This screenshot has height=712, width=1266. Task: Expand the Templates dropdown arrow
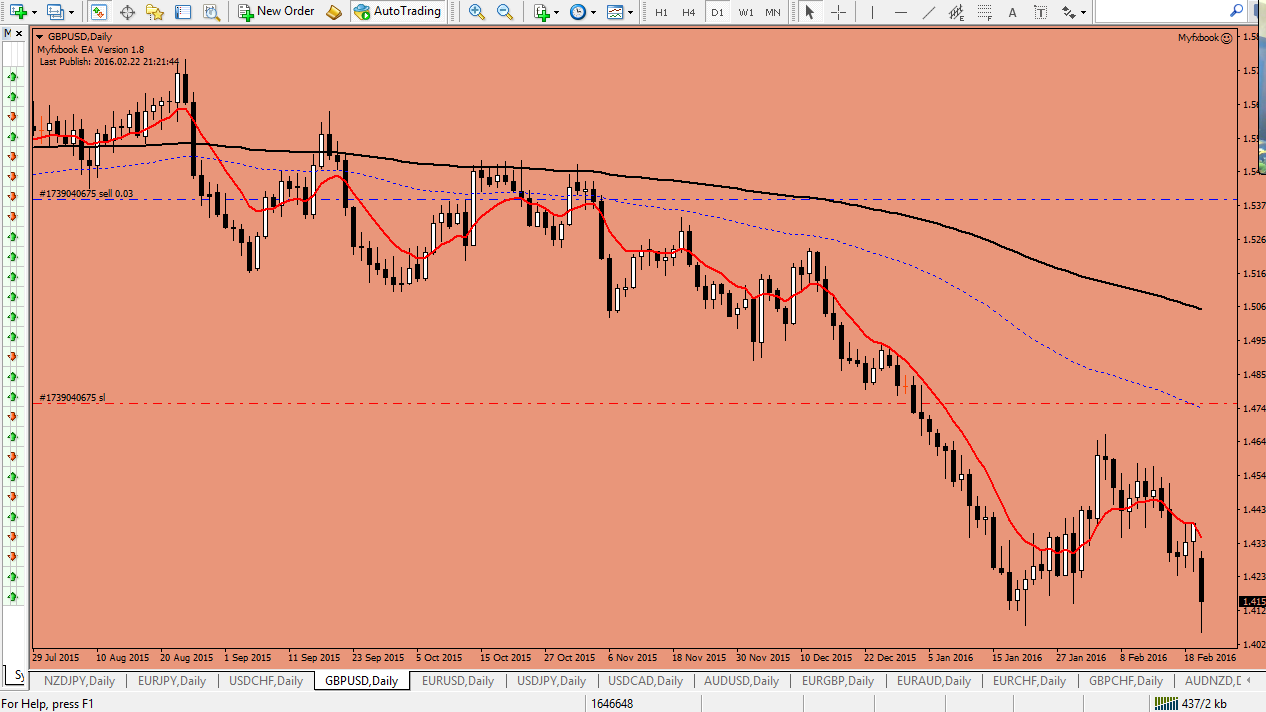pos(631,12)
